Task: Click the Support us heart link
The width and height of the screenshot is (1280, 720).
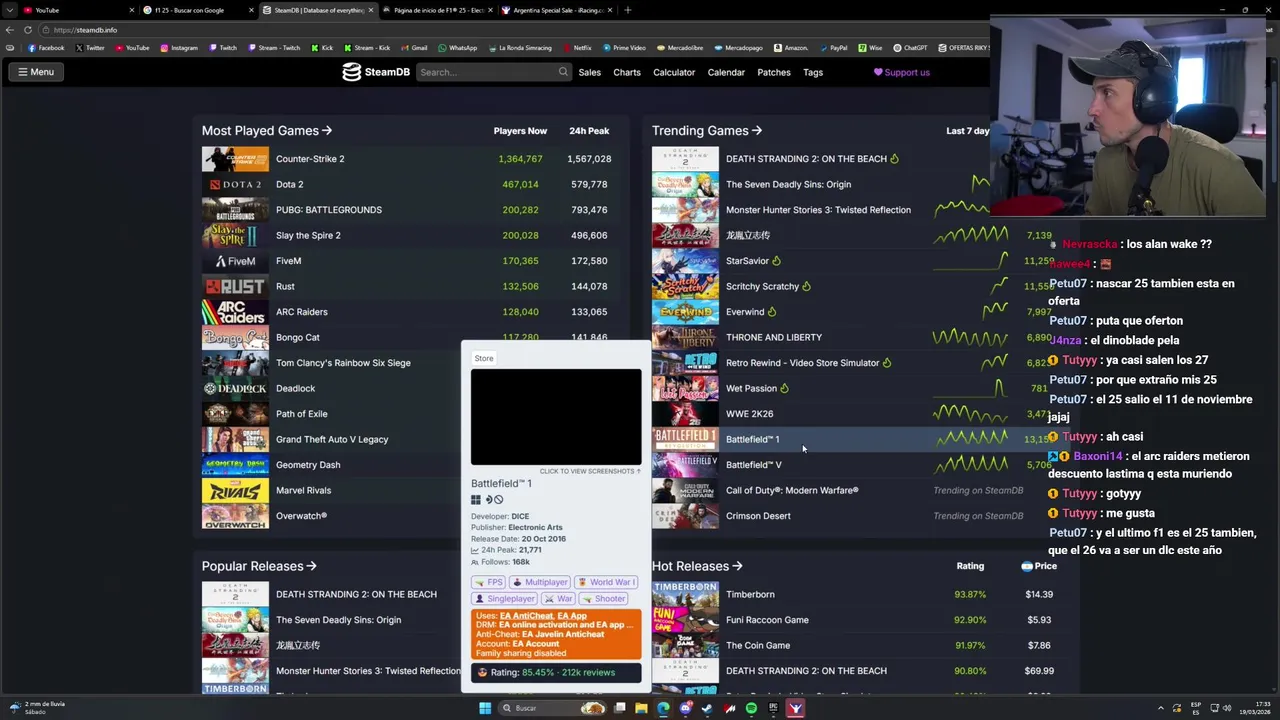Action: (x=902, y=72)
